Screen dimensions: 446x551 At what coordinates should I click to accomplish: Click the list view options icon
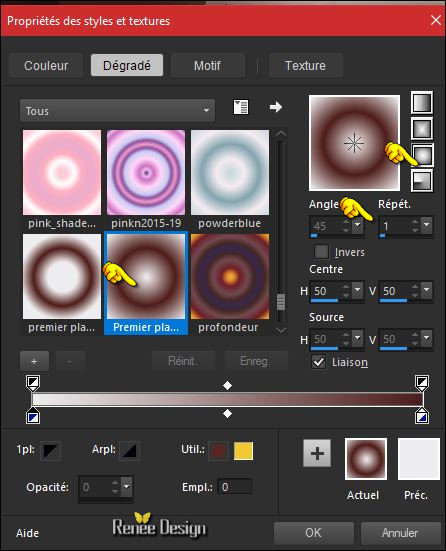coord(241,107)
